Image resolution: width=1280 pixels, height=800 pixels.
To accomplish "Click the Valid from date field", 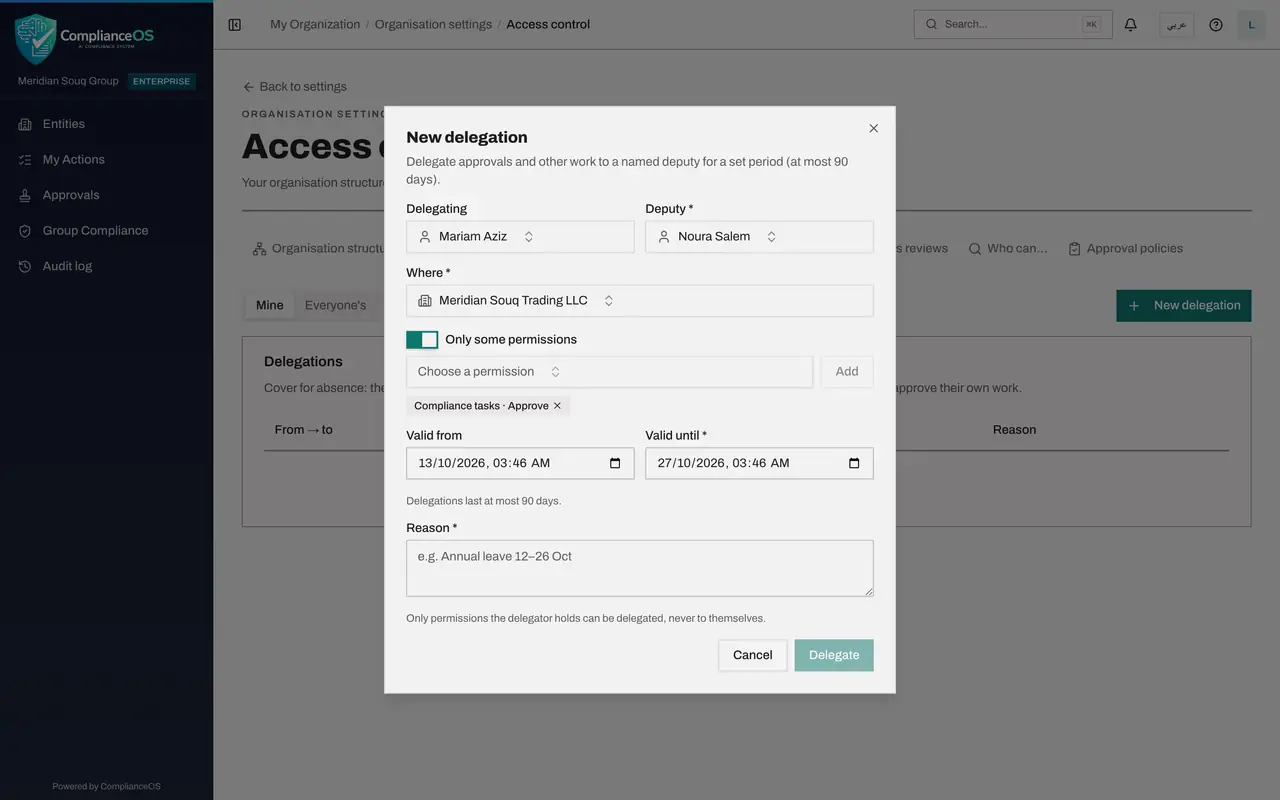I will tap(520, 463).
